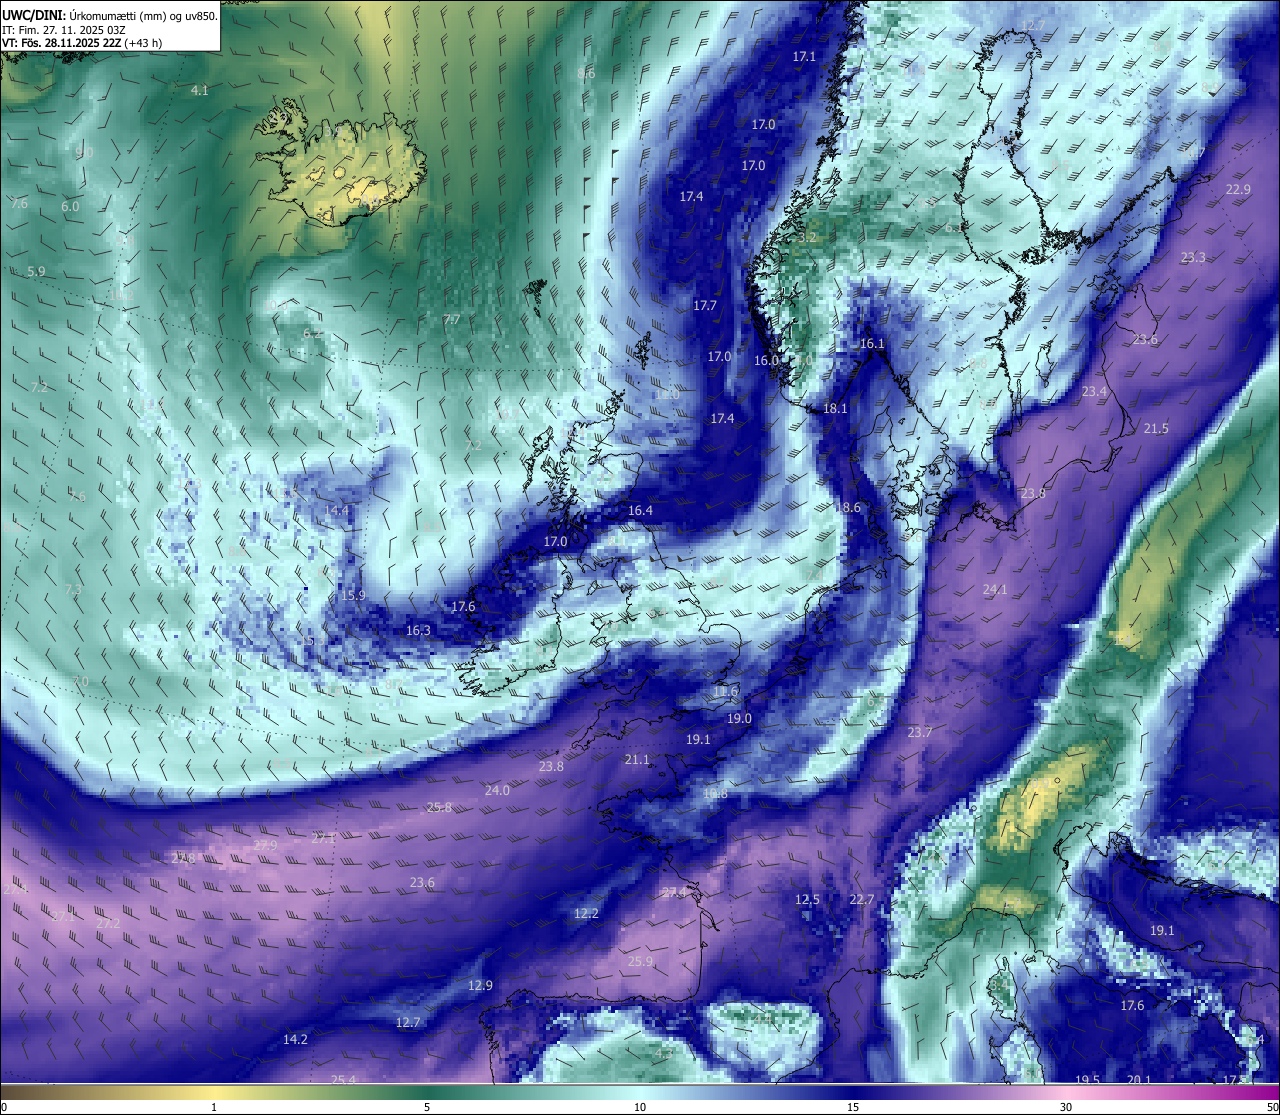Click the '50' end of the color scale
This screenshot has height=1115, width=1280.
point(1272,1107)
